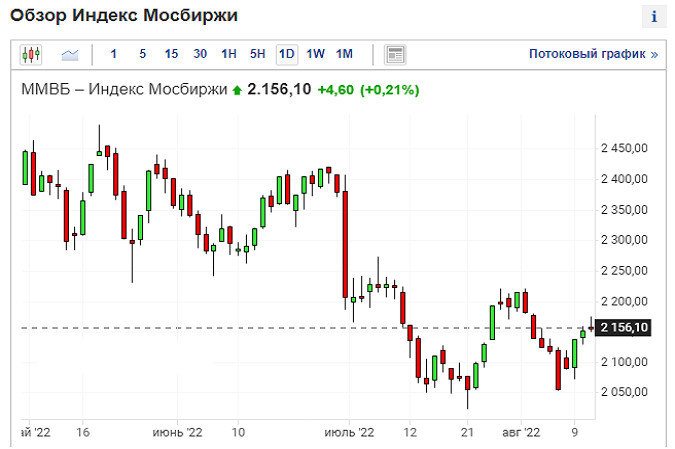
Task: Switch to the 1M monthly timeframe
Action: (345, 54)
